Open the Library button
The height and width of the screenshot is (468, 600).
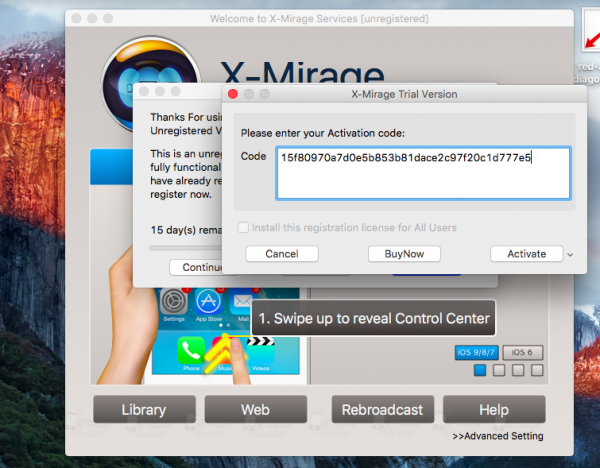144,409
